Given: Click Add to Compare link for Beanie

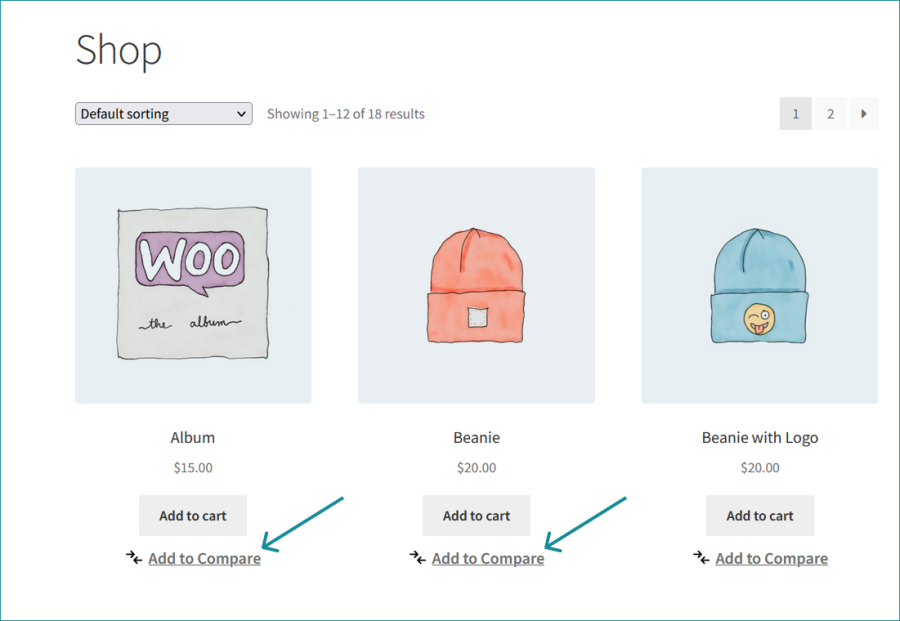Looking at the screenshot, I should tap(488, 559).
